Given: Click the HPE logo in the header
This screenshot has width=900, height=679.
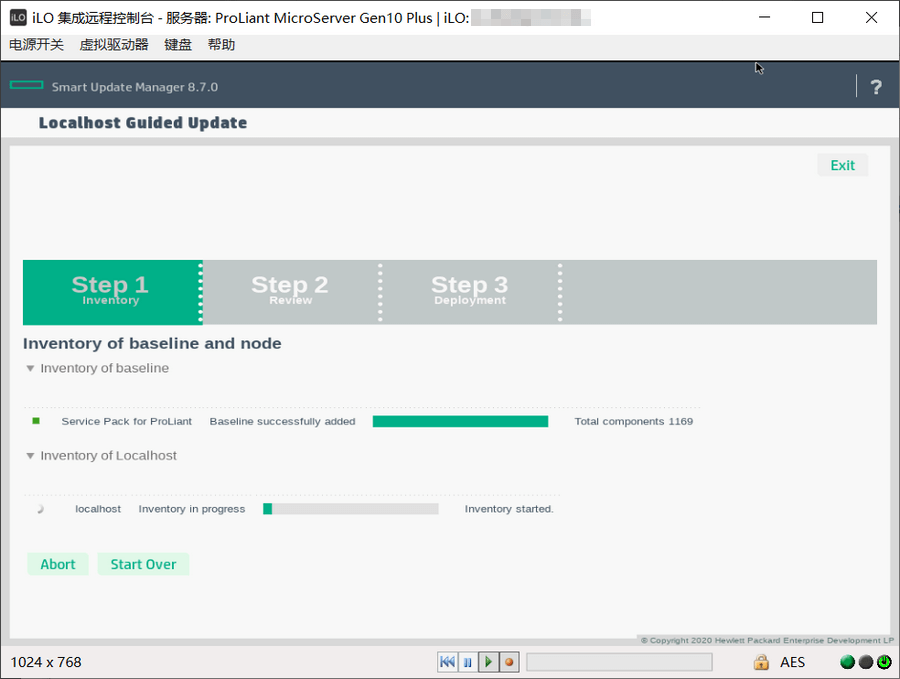Looking at the screenshot, I should [x=26, y=86].
